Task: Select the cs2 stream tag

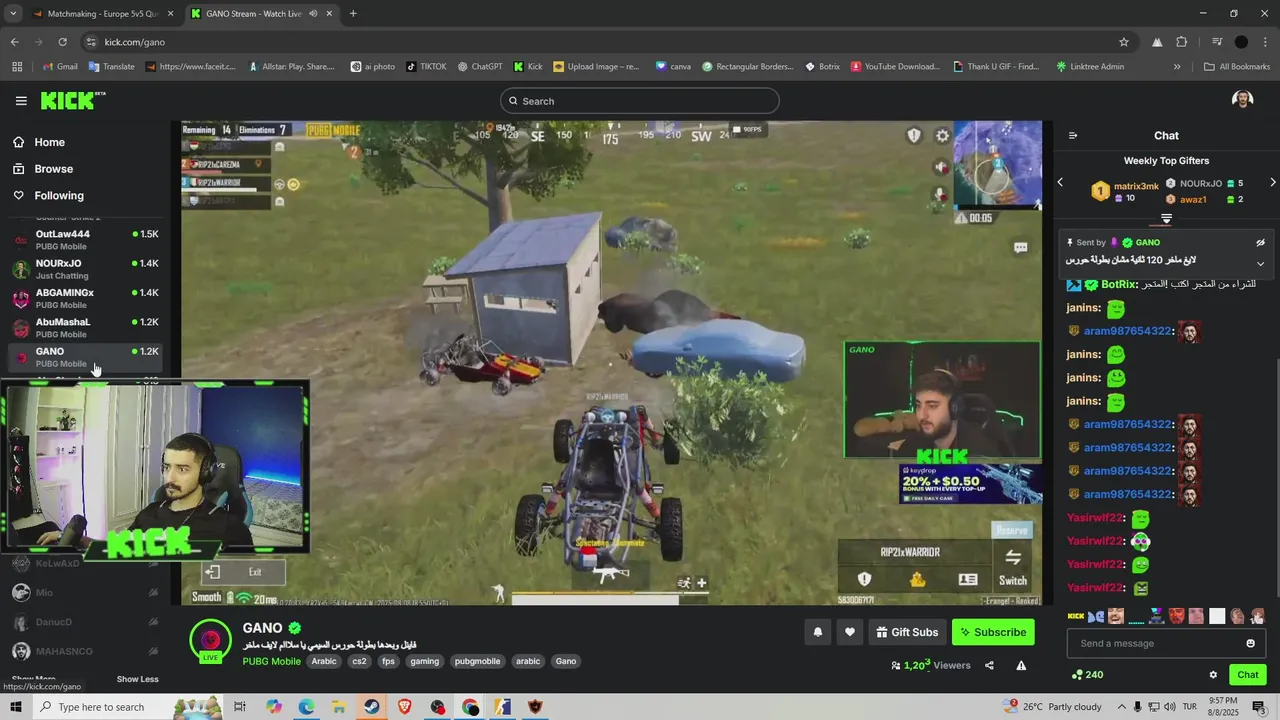Action: 359,661
